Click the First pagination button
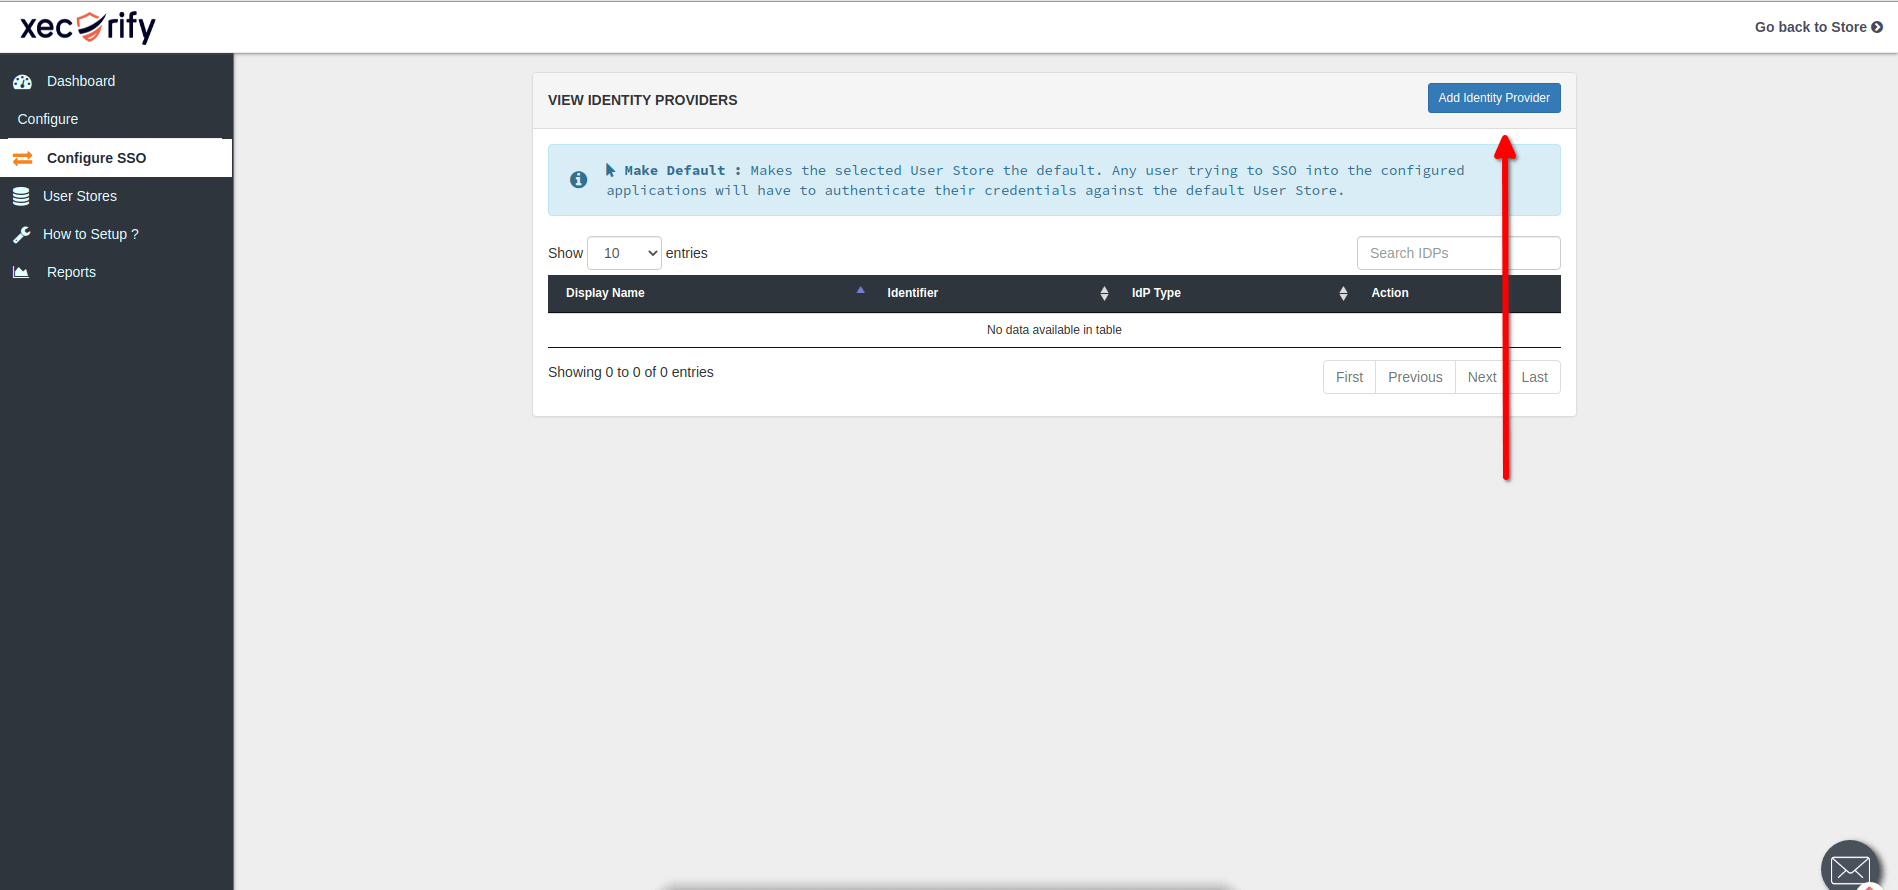This screenshot has height=890, width=1898. (1349, 377)
